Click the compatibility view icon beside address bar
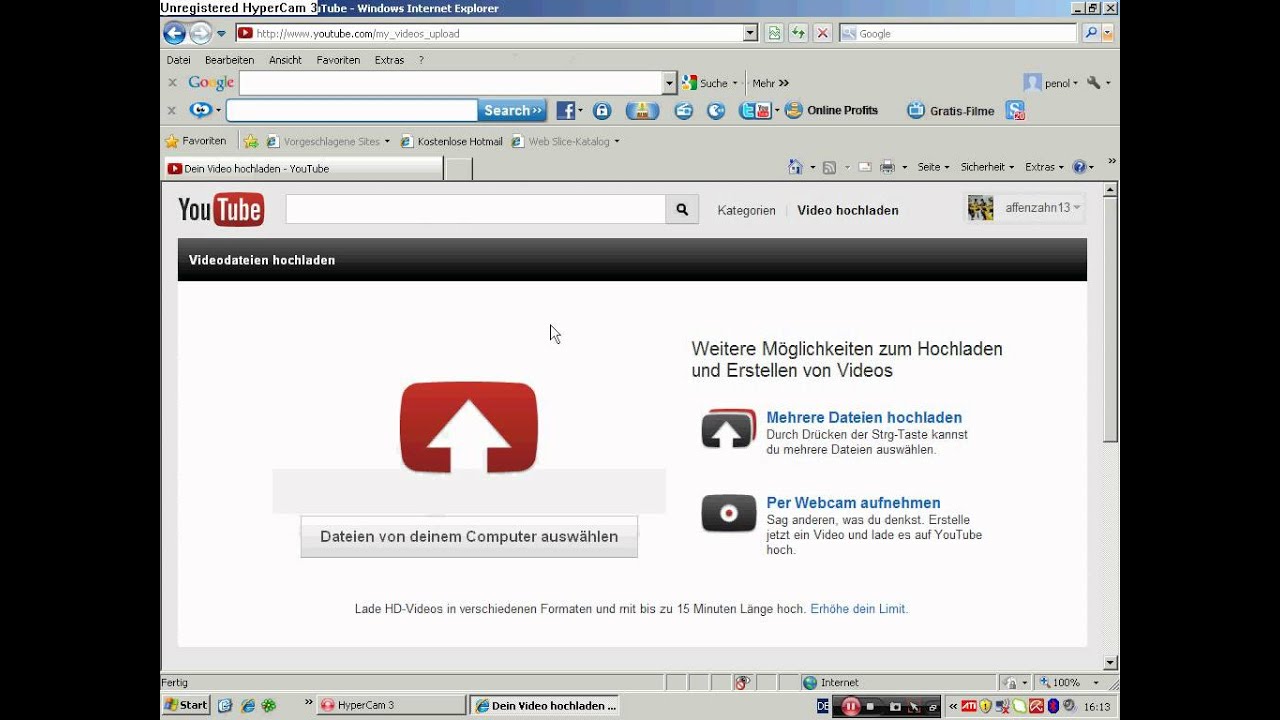The width and height of the screenshot is (1280, 720). click(773, 33)
